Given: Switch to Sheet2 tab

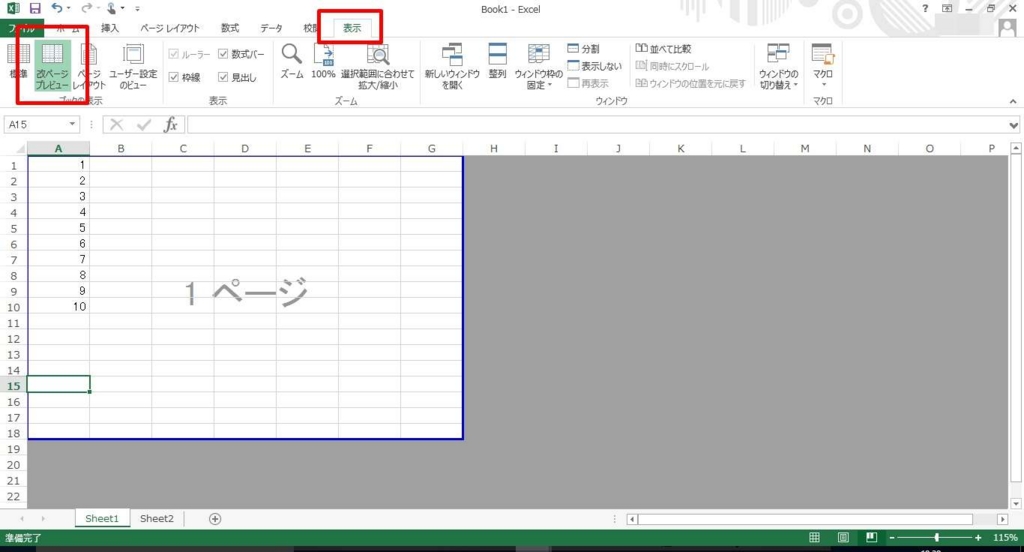Looking at the screenshot, I should 157,519.
